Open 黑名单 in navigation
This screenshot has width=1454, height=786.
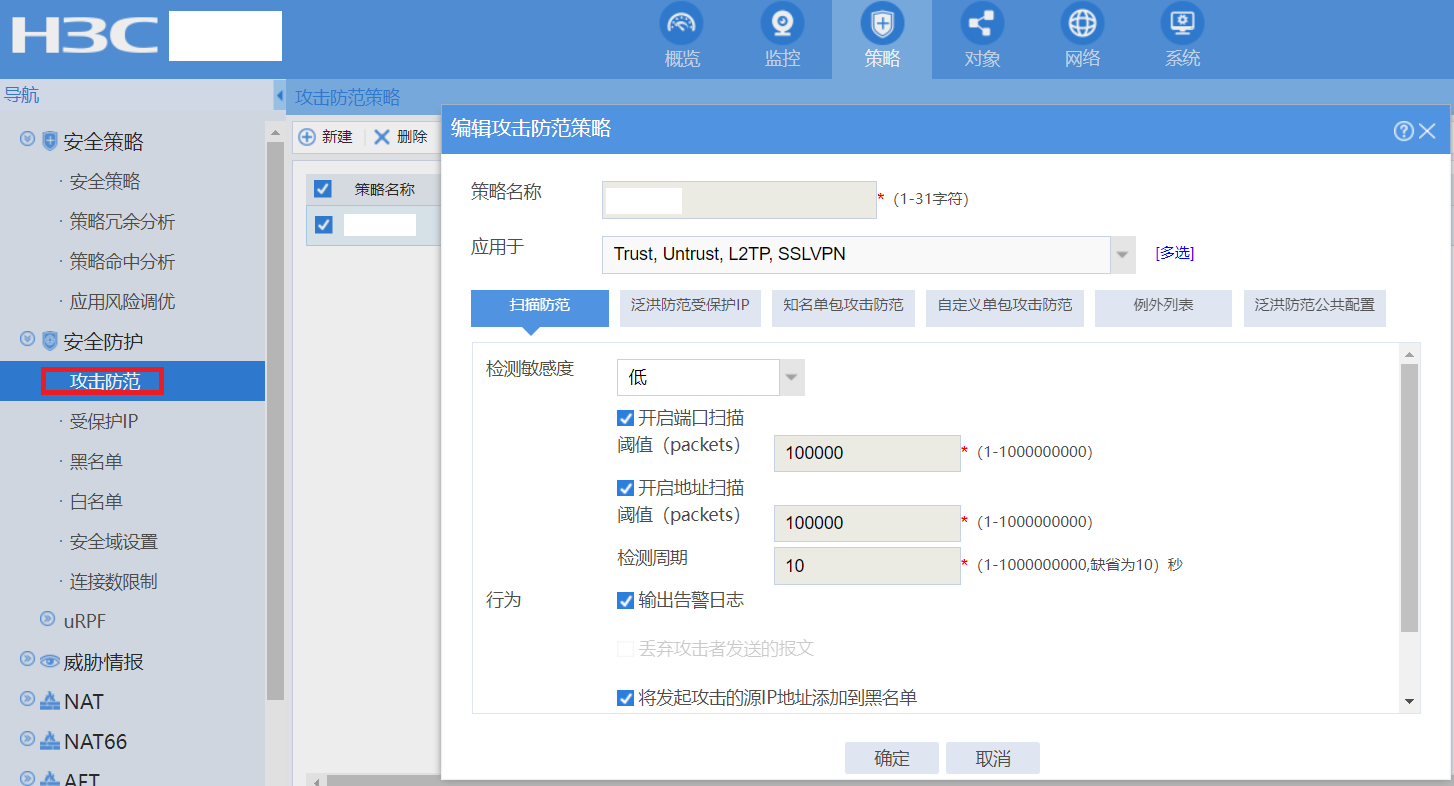(96, 461)
